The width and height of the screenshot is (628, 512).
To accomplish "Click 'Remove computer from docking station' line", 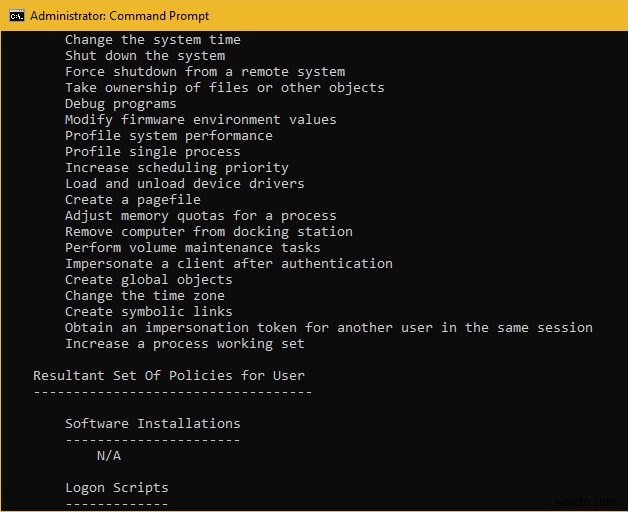I will tap(208, 232).
